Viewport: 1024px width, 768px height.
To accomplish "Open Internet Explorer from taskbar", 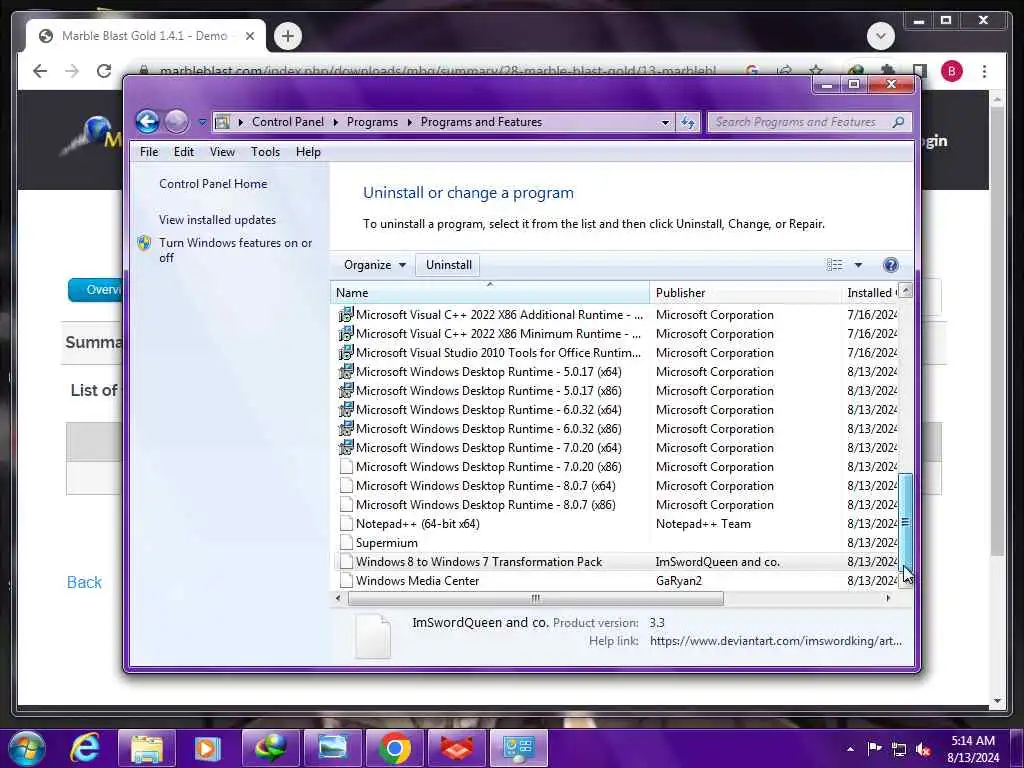I will point(86,748).
